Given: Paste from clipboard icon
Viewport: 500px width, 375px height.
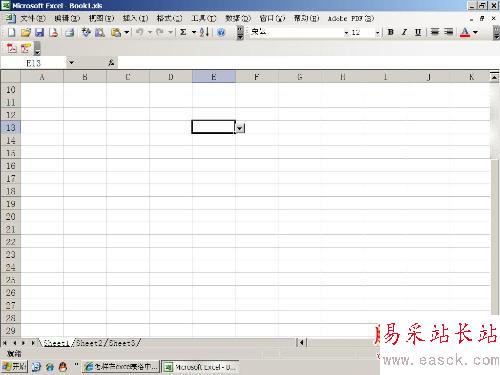Looking at the screenshot, I should [116, 32].
